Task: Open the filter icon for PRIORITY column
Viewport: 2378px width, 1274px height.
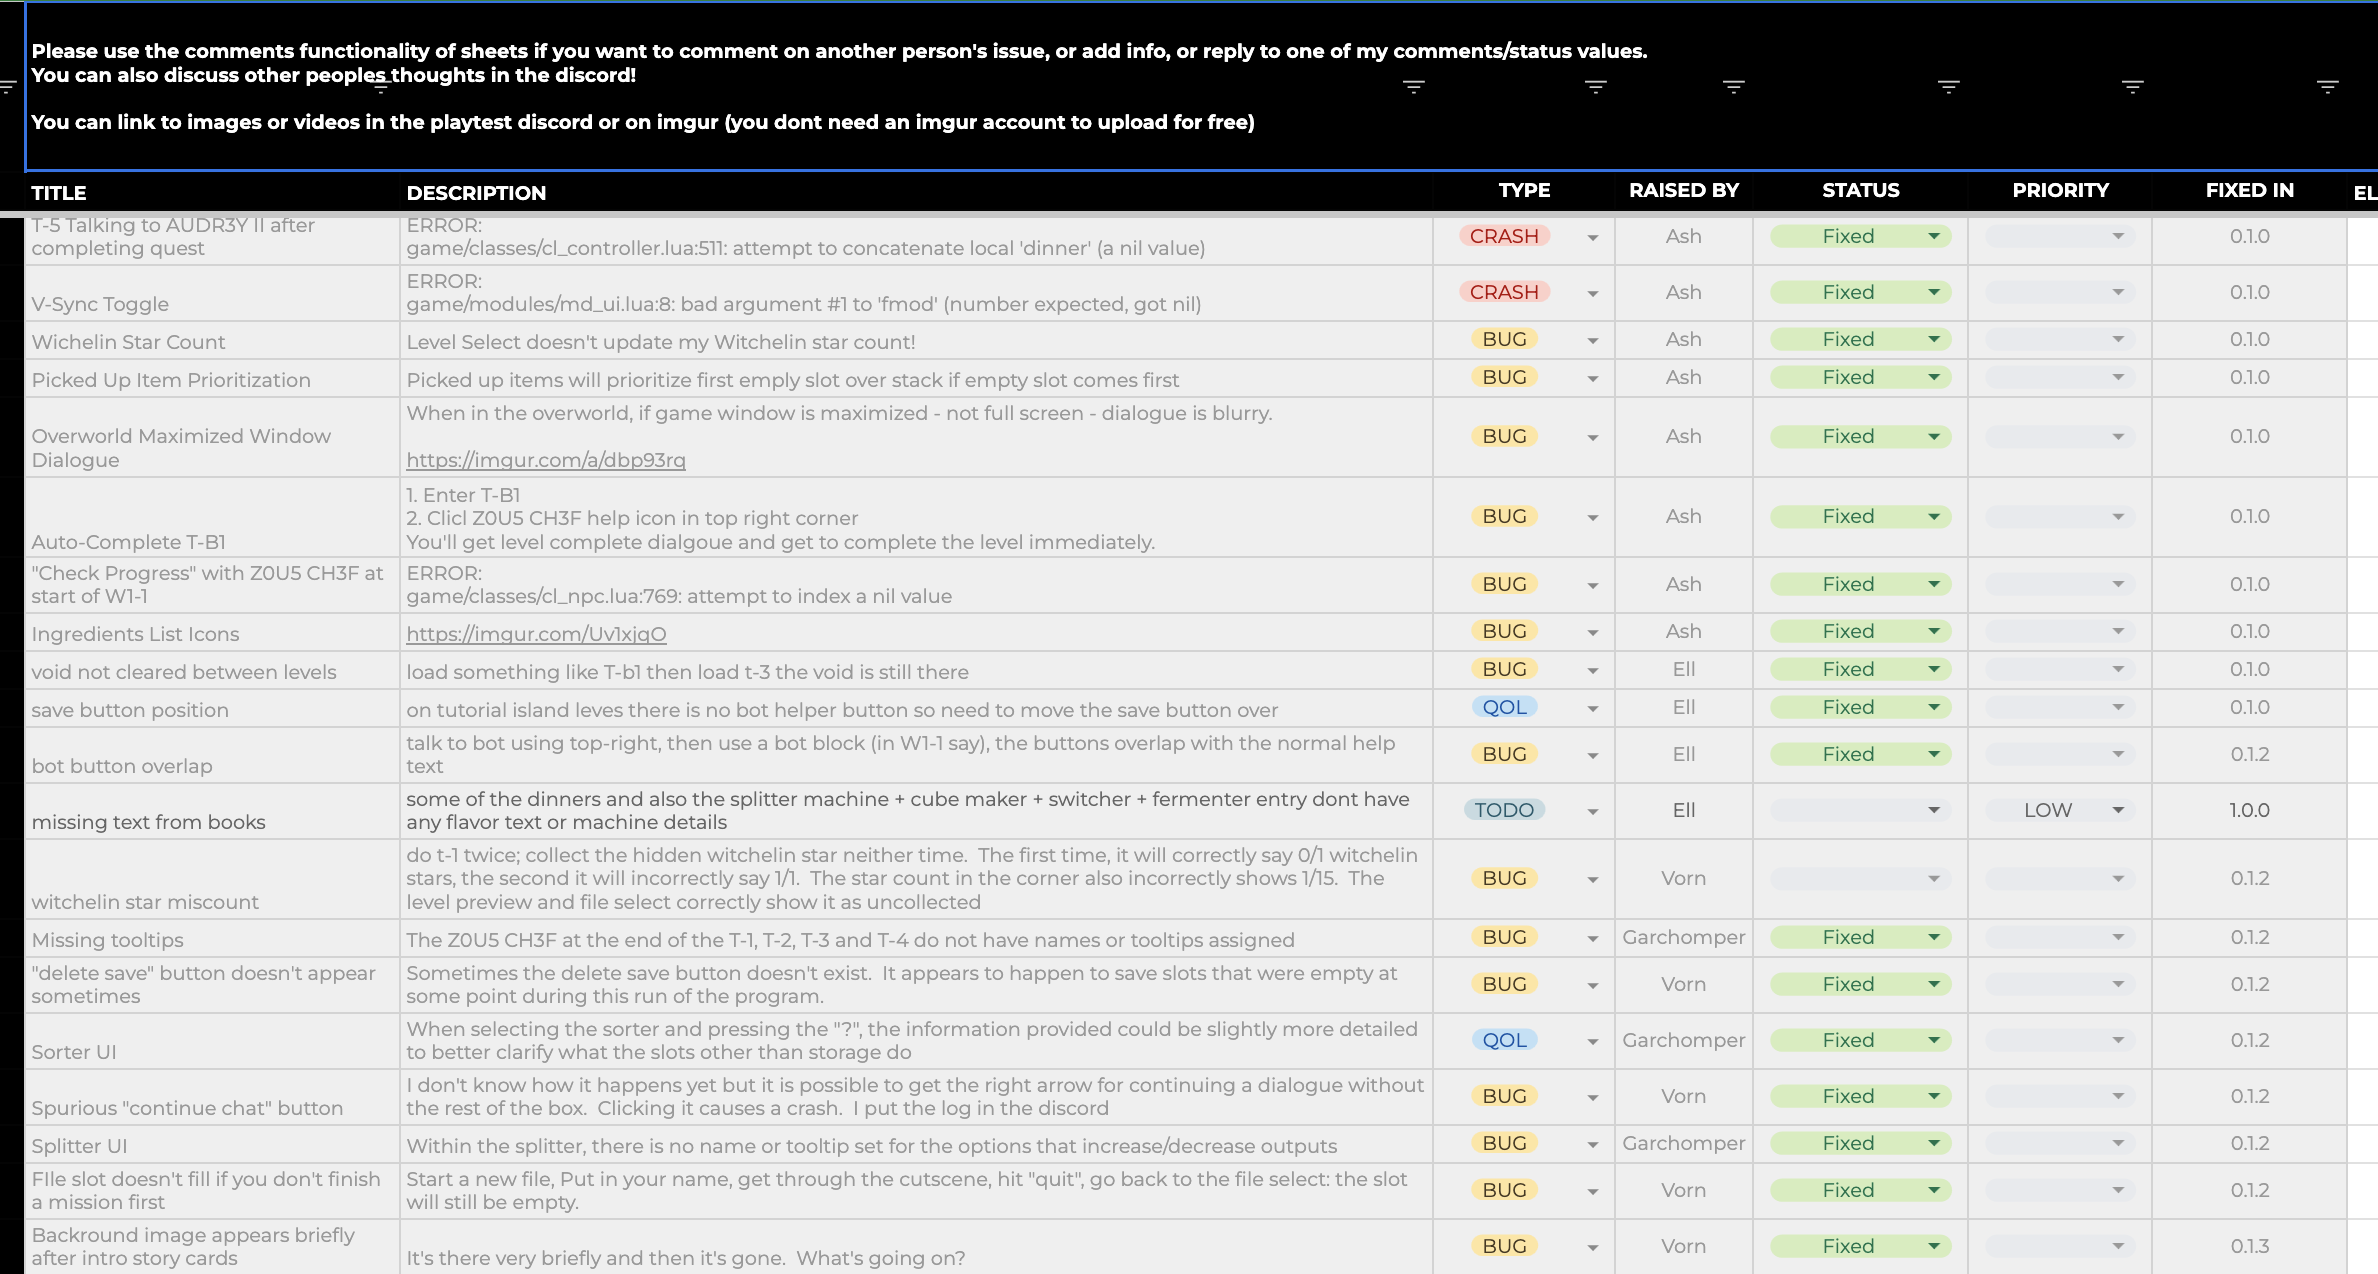Action: coord(2132,87)
